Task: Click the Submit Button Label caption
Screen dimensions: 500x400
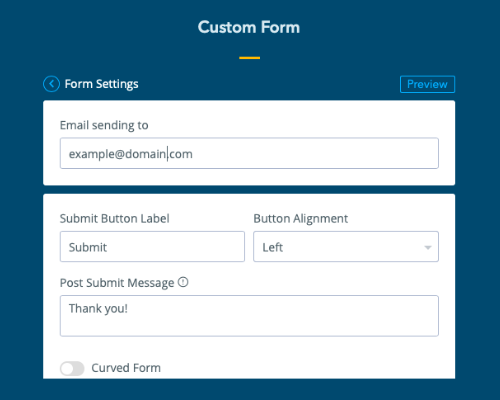Action: tap(115, 219)
